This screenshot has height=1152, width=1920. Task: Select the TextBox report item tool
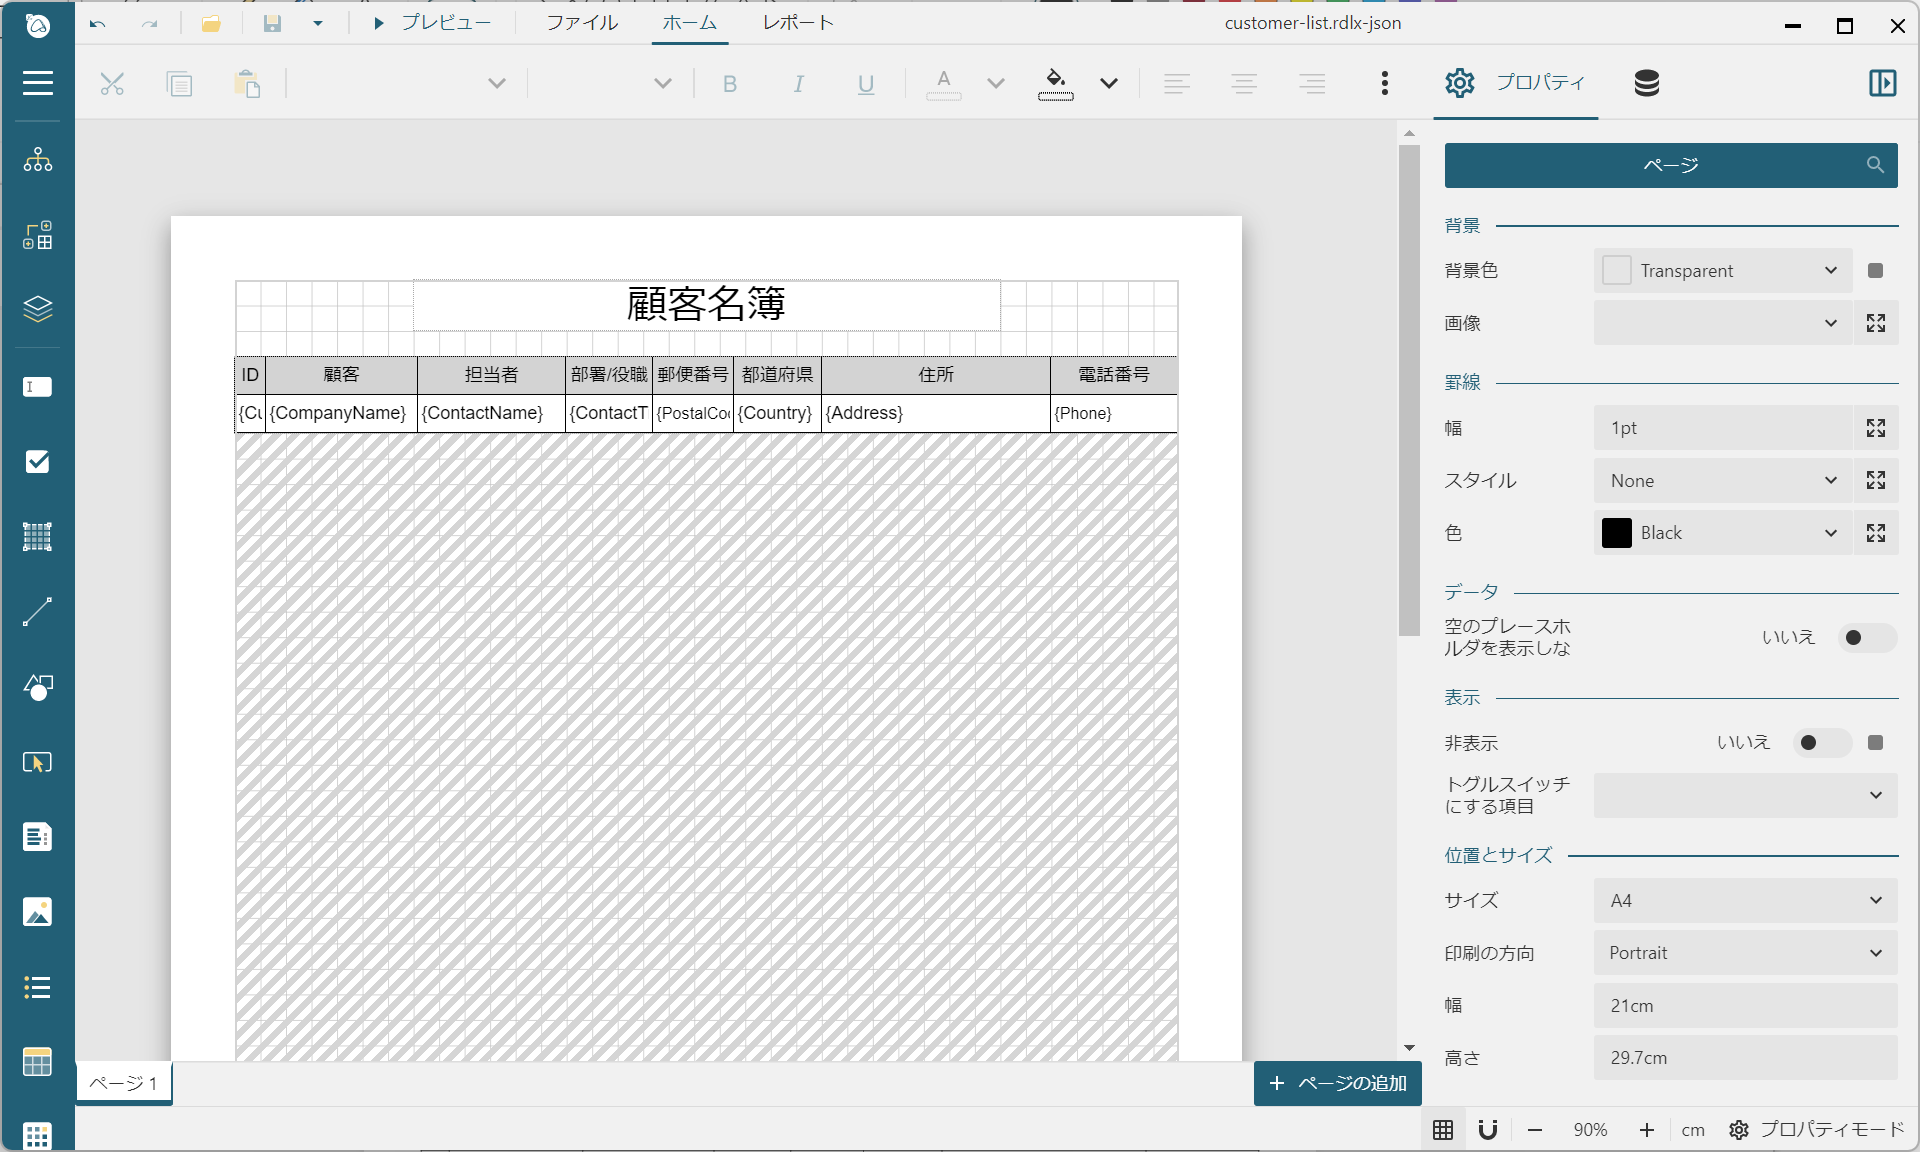37,387
